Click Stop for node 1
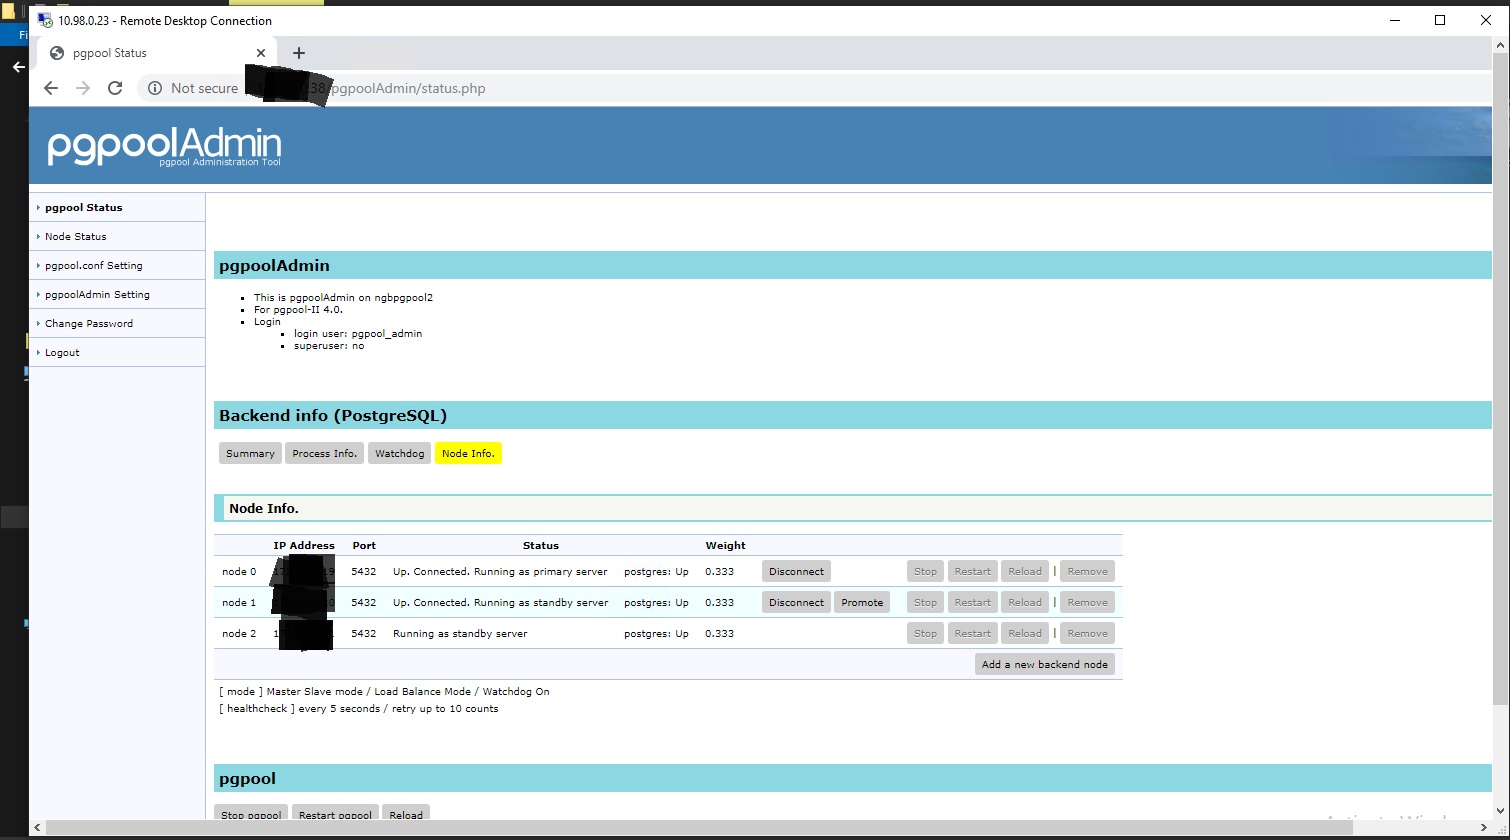 tap(925, 602)
